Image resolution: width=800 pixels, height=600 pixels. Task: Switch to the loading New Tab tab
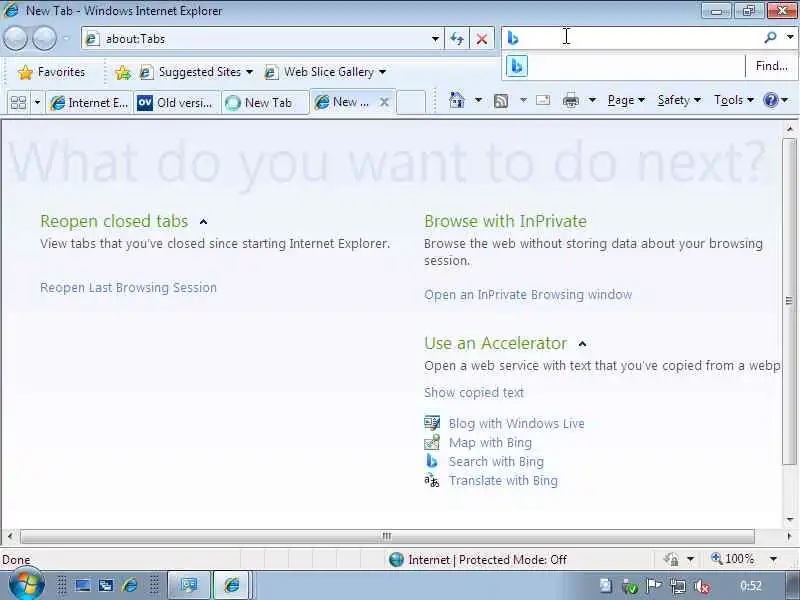click(264, 103)
